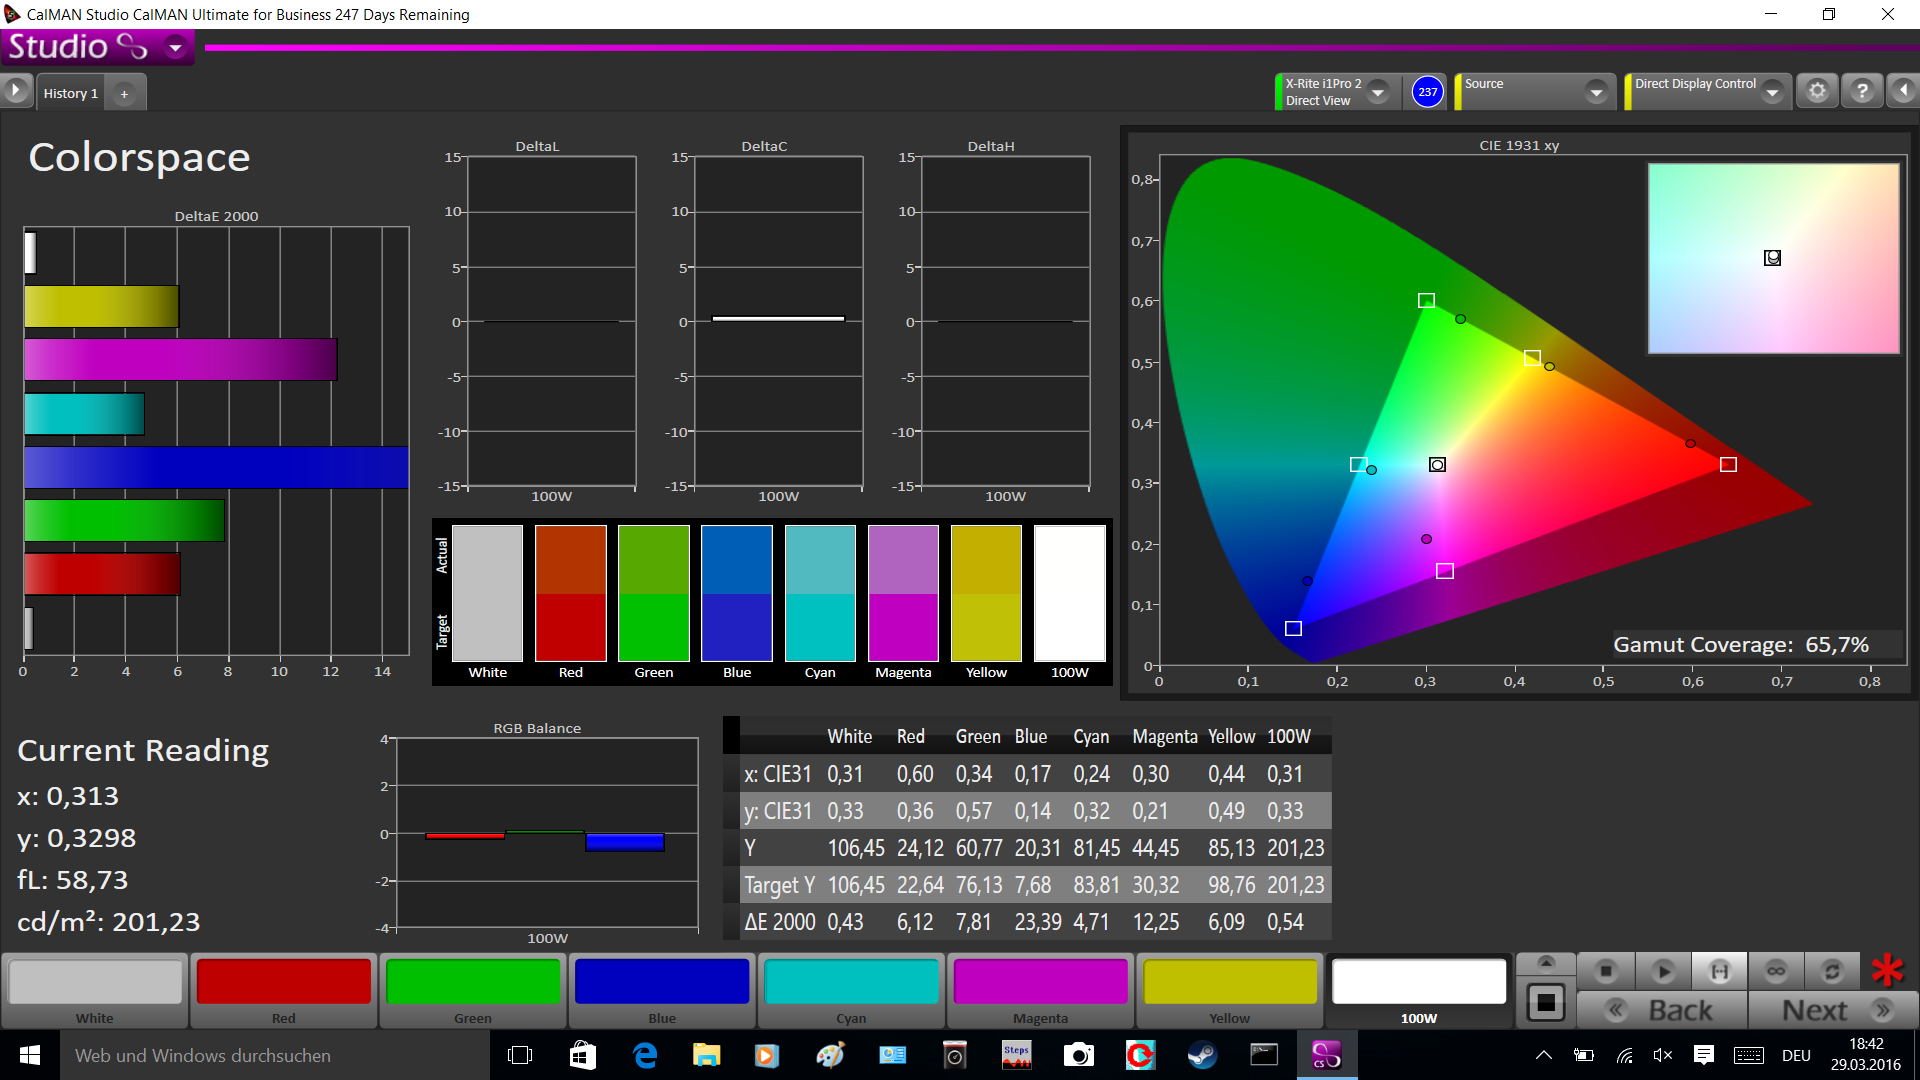
Task: Expand the Source dropdown
Action: [1596, 92]
